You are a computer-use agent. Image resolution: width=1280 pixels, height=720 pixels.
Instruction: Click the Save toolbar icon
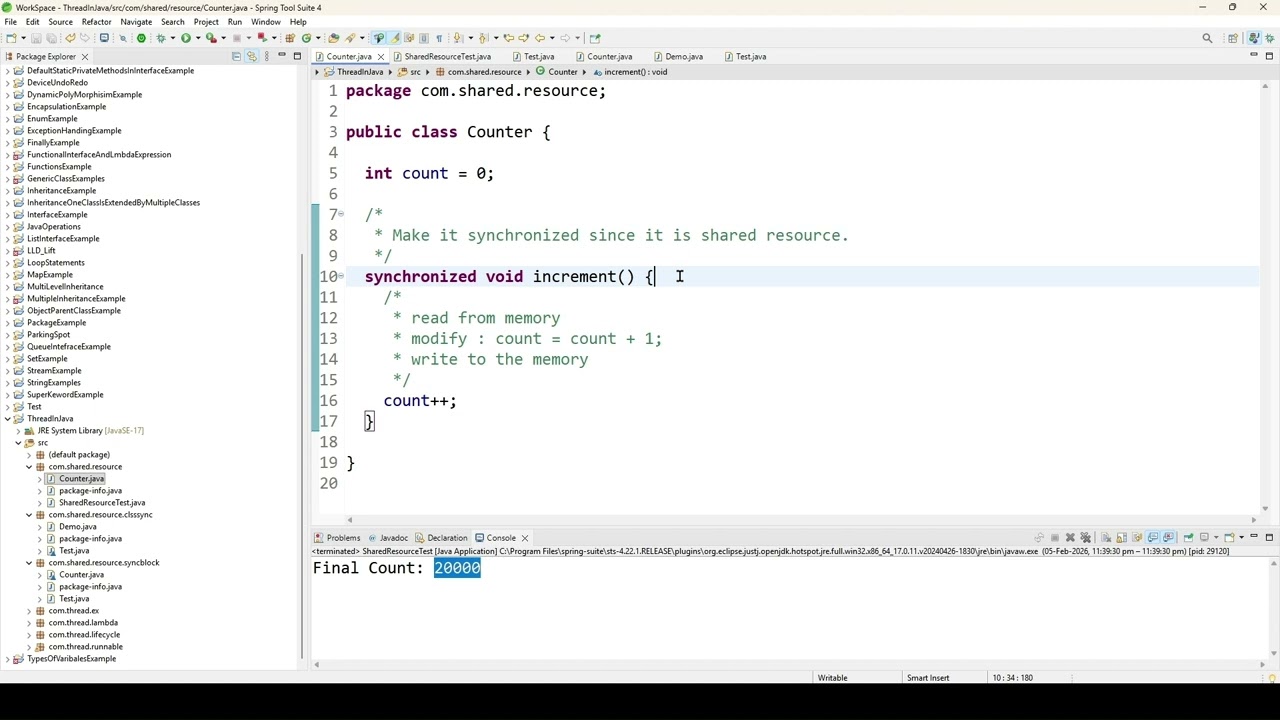[36, 38]
